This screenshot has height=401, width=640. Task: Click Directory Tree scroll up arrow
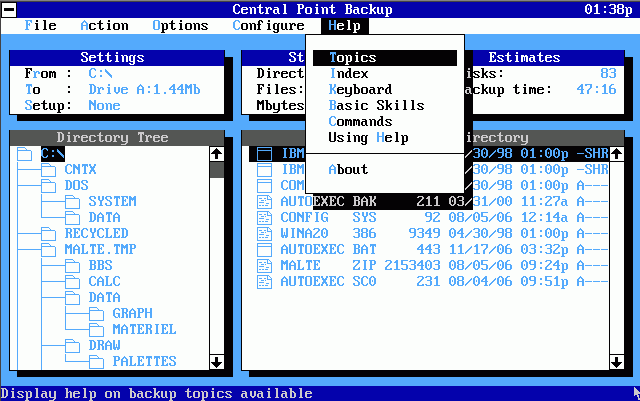[x=216, y=154]
